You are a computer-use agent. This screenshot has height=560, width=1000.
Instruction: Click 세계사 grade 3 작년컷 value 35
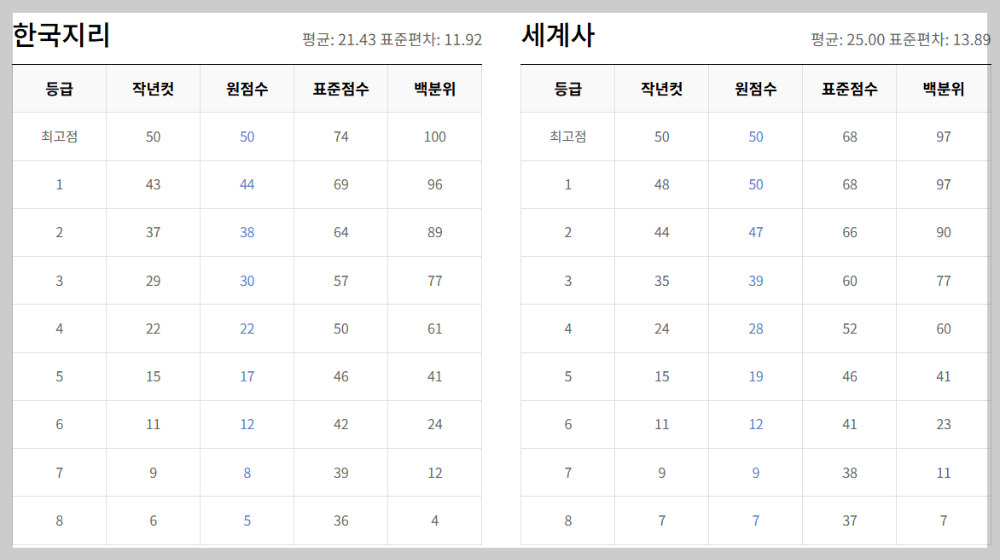point(662,281)
